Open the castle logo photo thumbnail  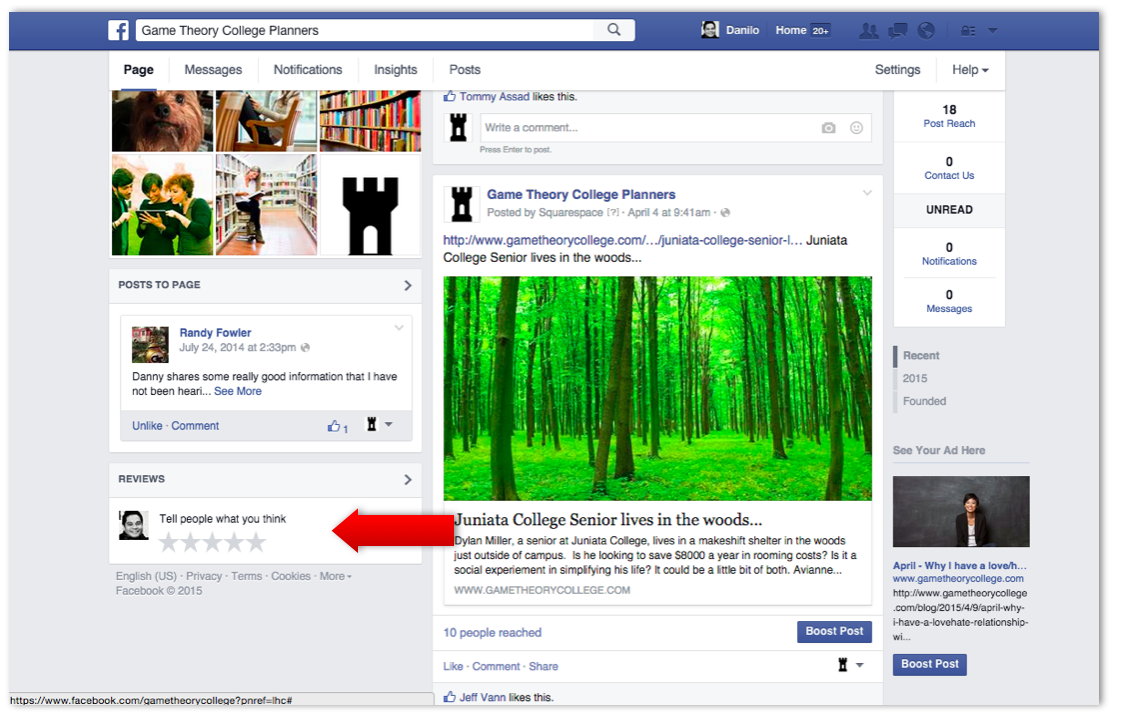point(370,205)
